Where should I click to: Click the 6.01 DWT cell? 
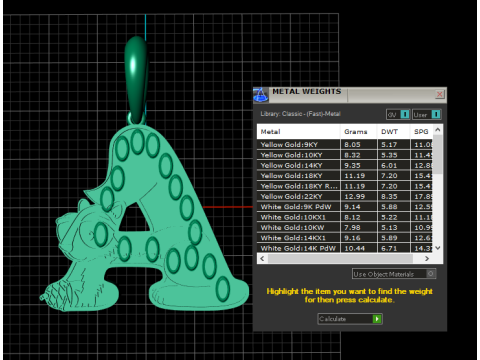tap(394, 165)
